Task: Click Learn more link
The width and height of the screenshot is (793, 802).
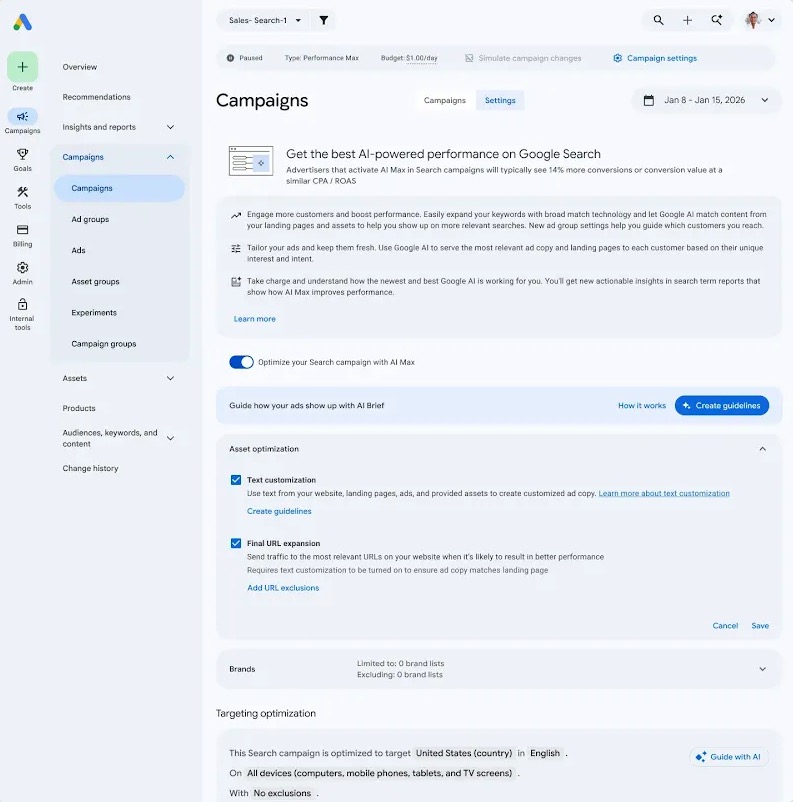Action: coord(255,319)
